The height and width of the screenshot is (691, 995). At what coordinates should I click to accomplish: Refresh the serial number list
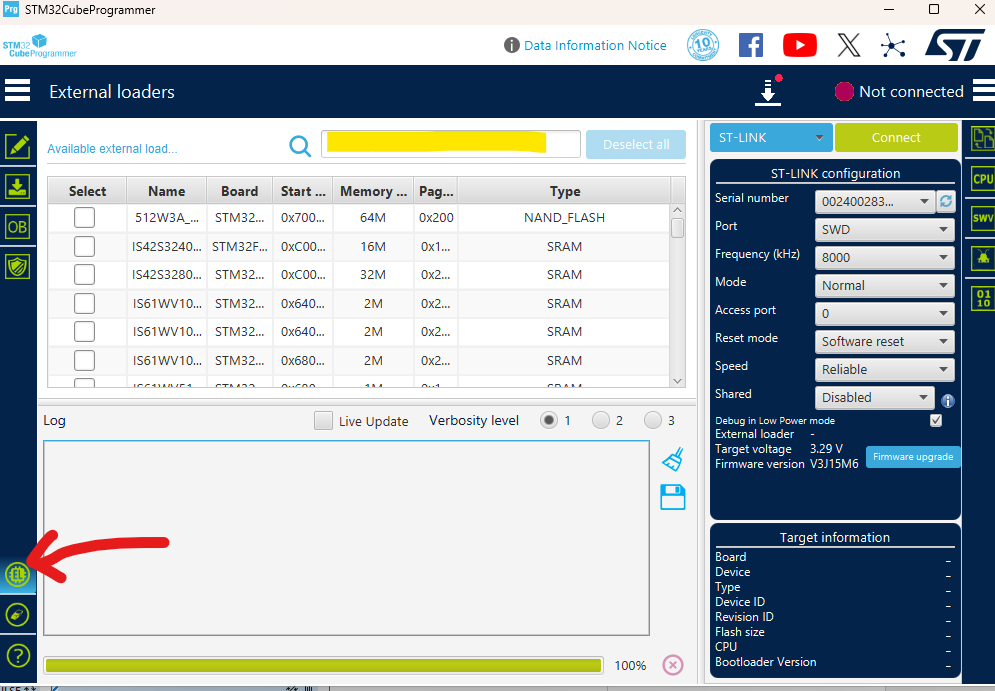(946, 201)
